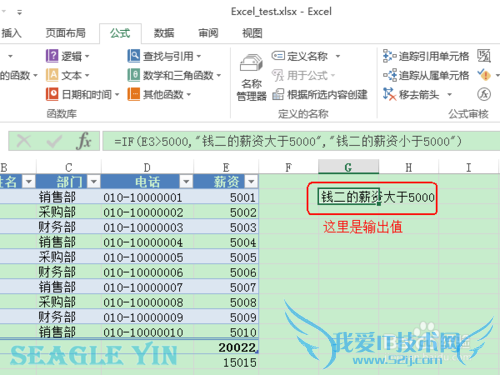Select salary cell showing 5001
The width and height of the screenshot is (500, 375).
(x=226, y=197)
